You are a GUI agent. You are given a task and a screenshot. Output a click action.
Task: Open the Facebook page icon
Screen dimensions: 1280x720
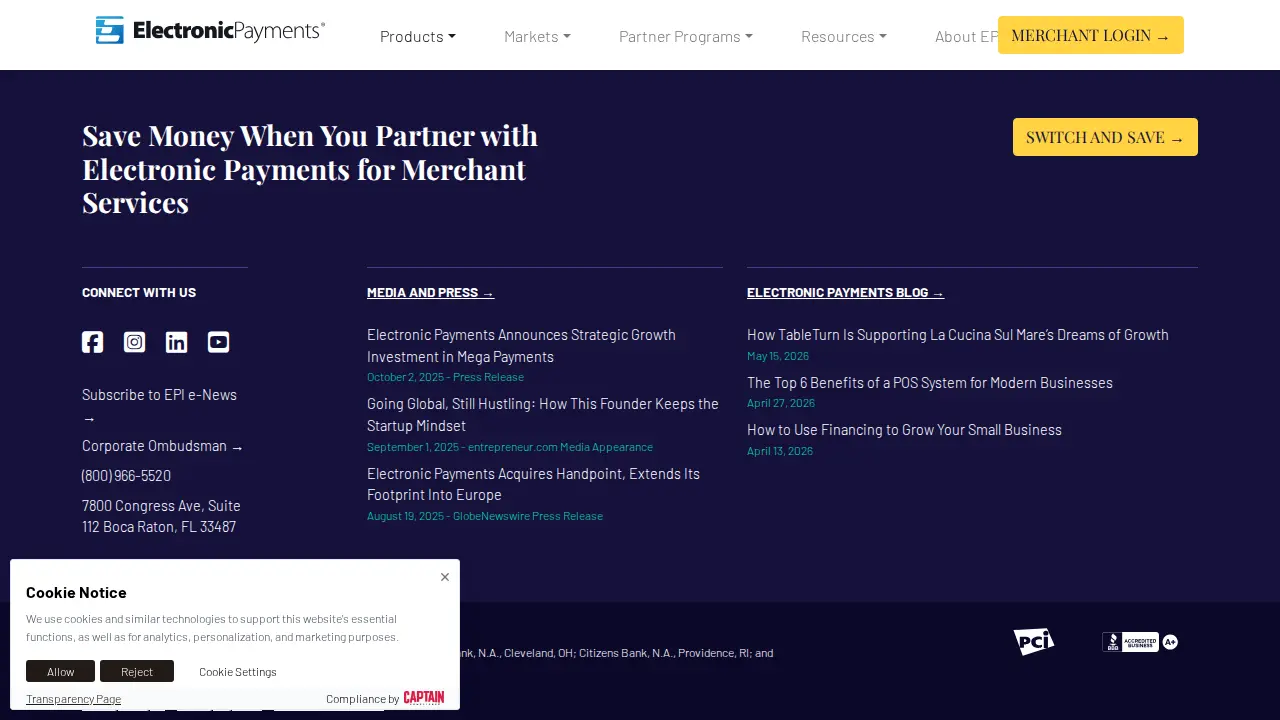pos(92,342)
